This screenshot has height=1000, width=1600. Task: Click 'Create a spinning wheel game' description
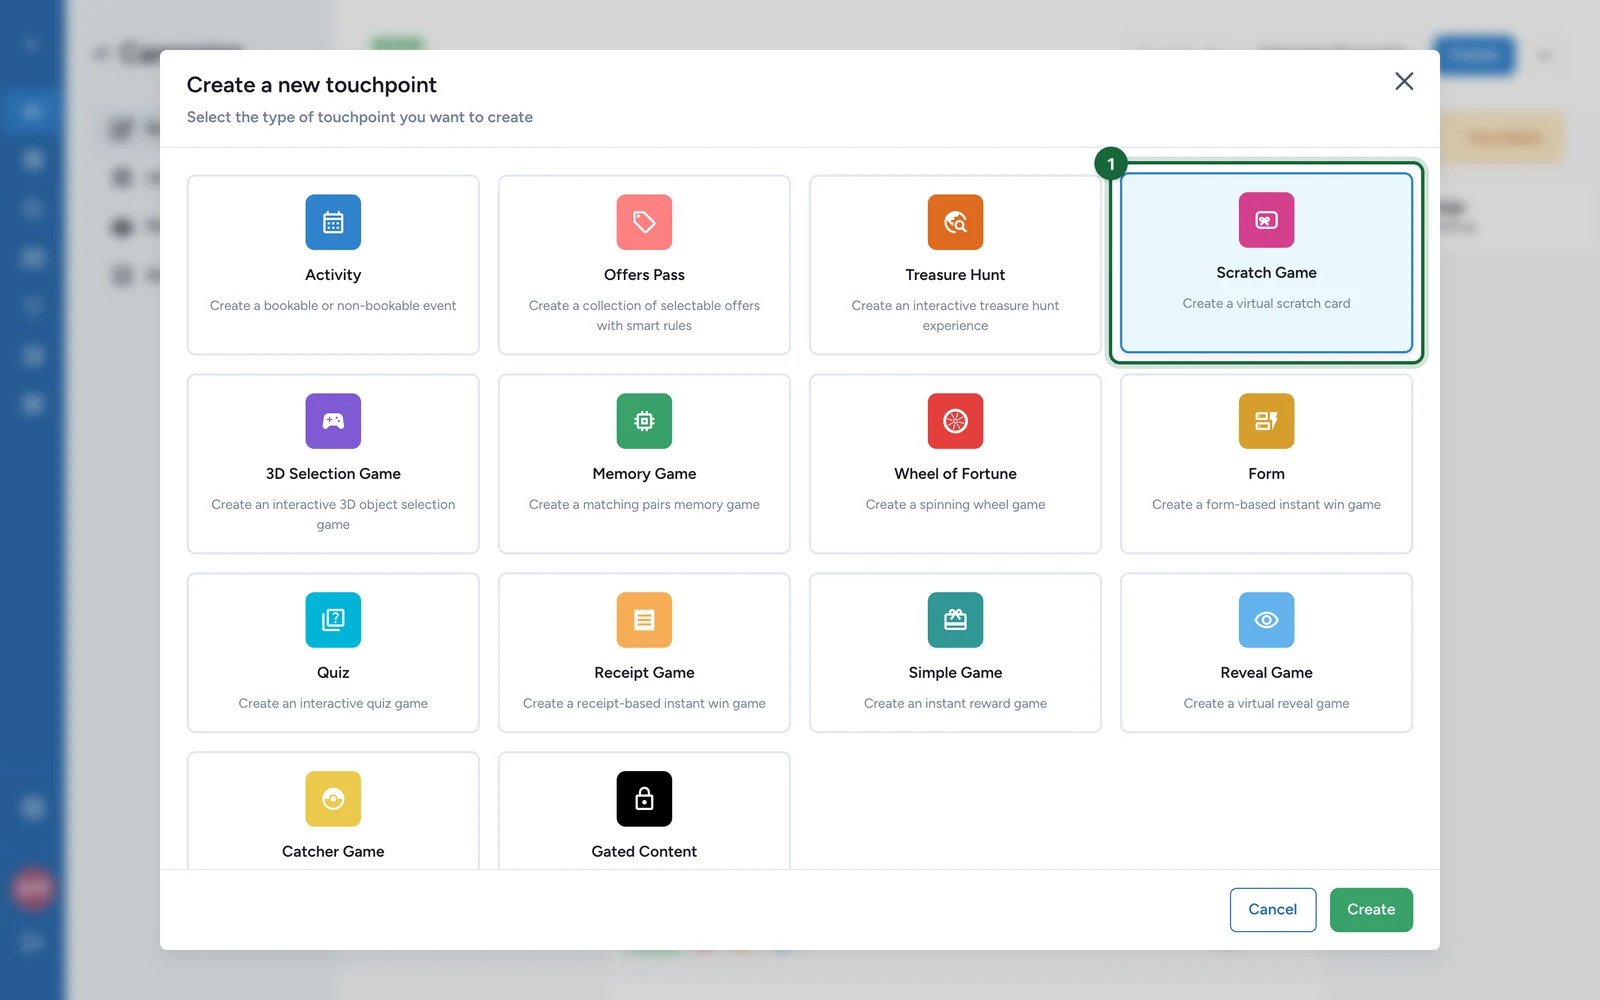pos(955,505)
